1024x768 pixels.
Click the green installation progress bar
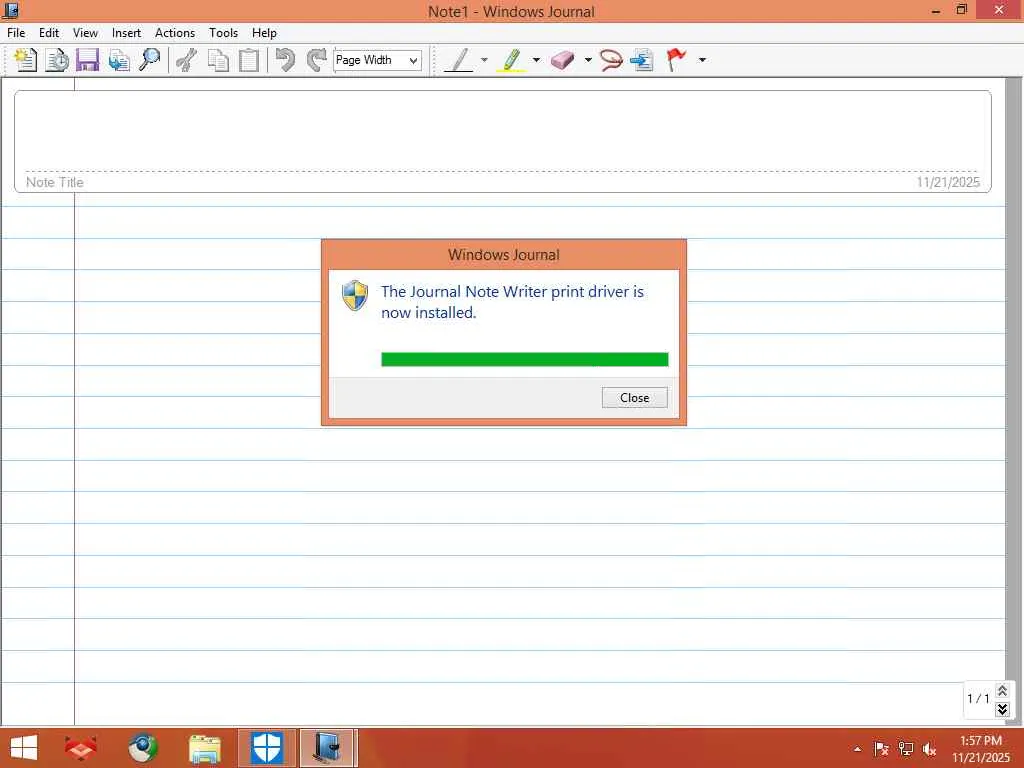pyautogui.click(x=524, y=359)
